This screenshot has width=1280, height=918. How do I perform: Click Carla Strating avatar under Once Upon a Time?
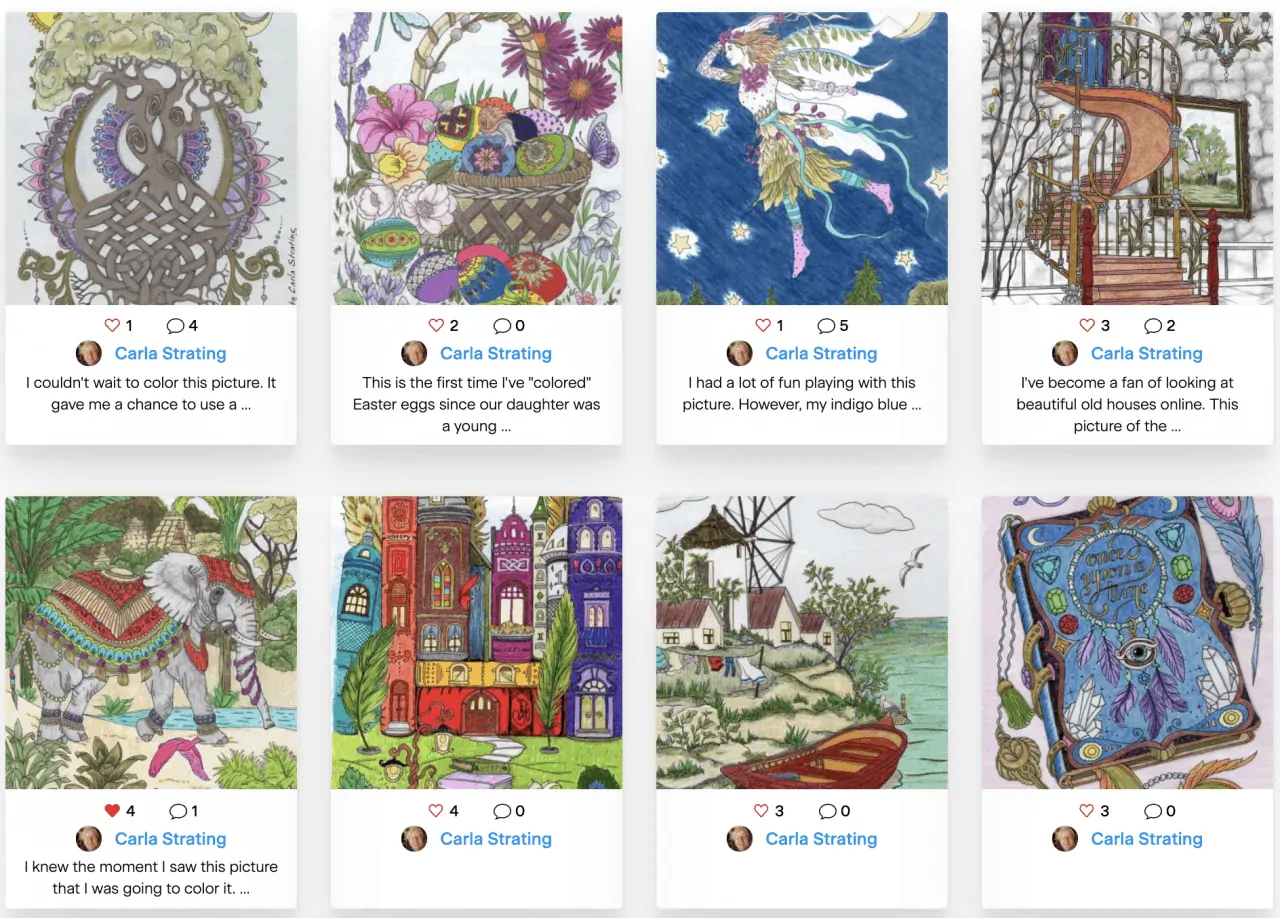(1065, 839)
